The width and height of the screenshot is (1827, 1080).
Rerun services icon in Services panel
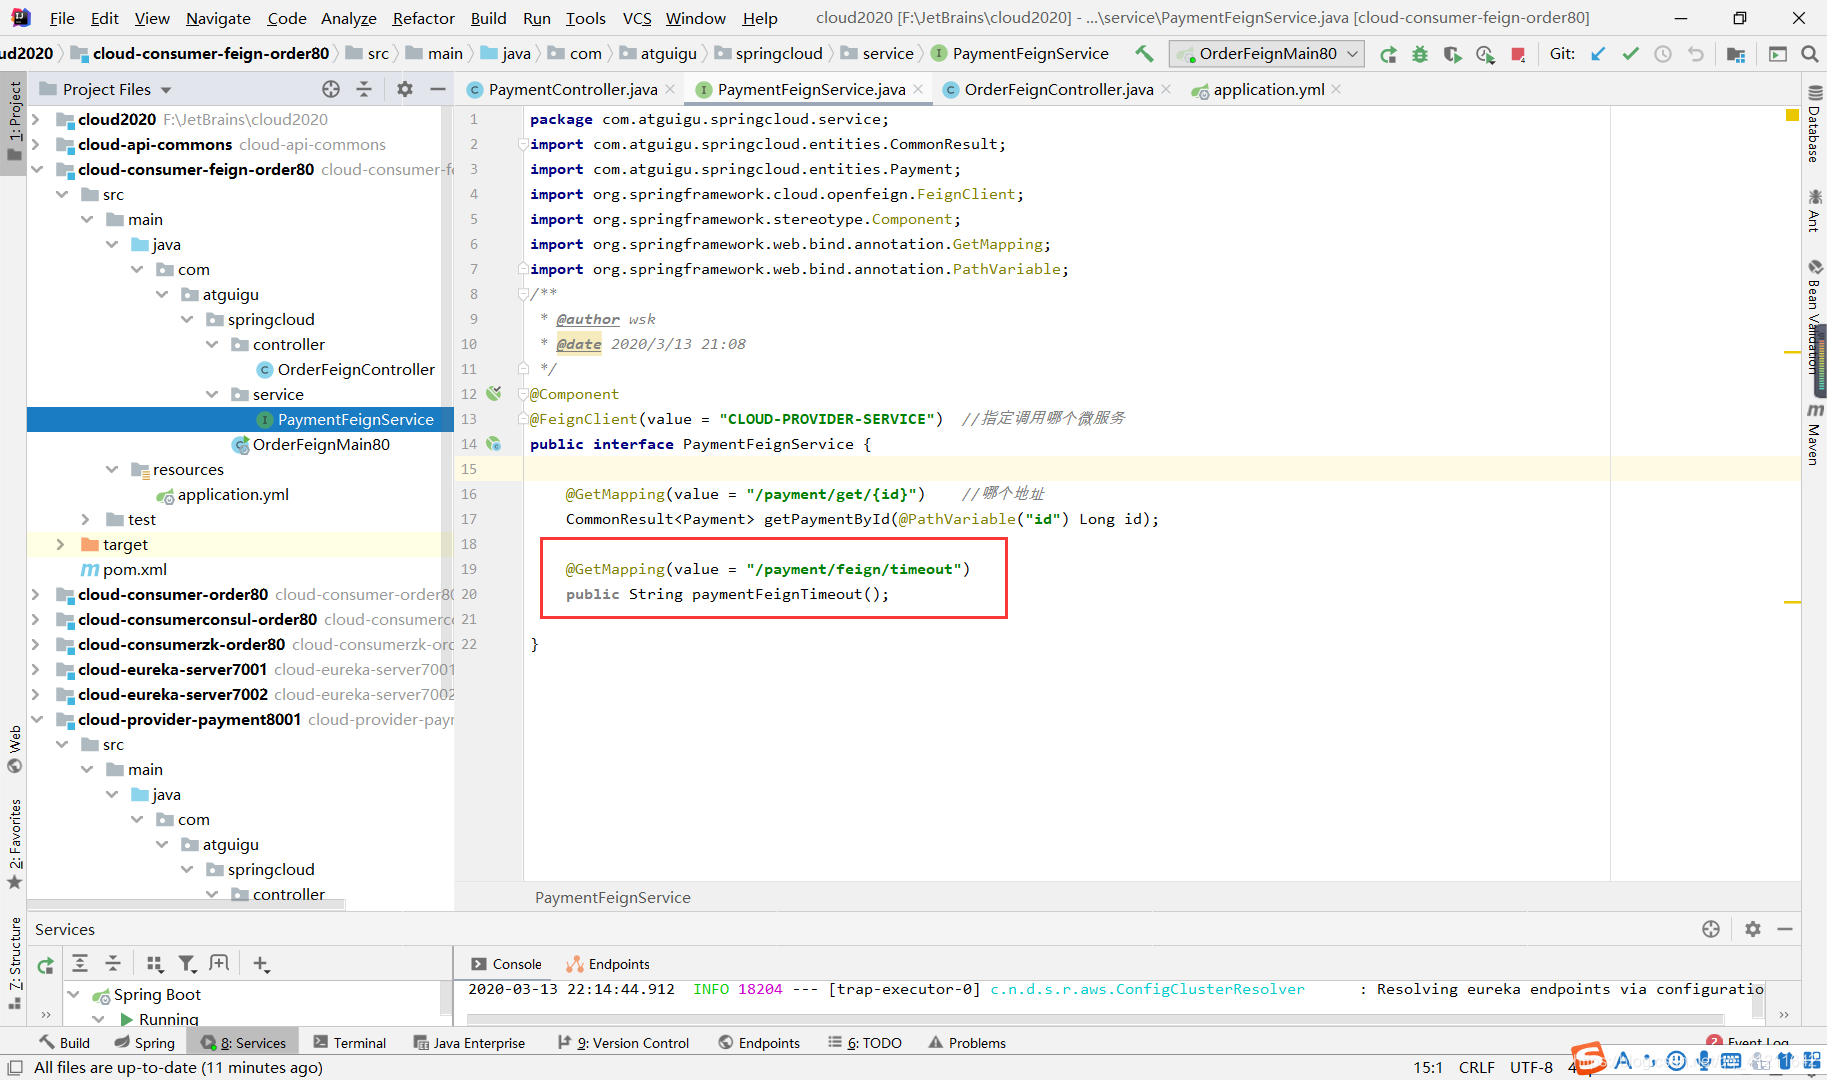pos(46,965)
